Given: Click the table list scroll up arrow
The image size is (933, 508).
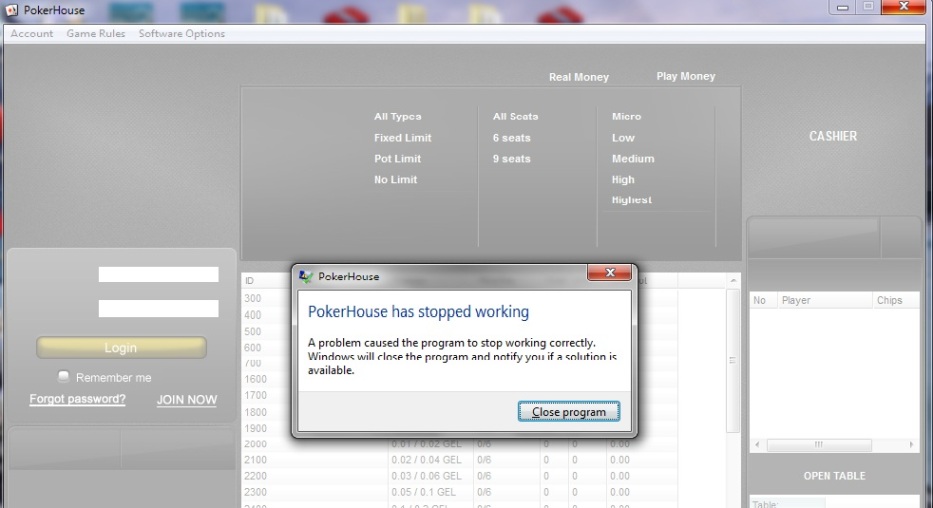Looking at the screenshot, I should [733, 280].
